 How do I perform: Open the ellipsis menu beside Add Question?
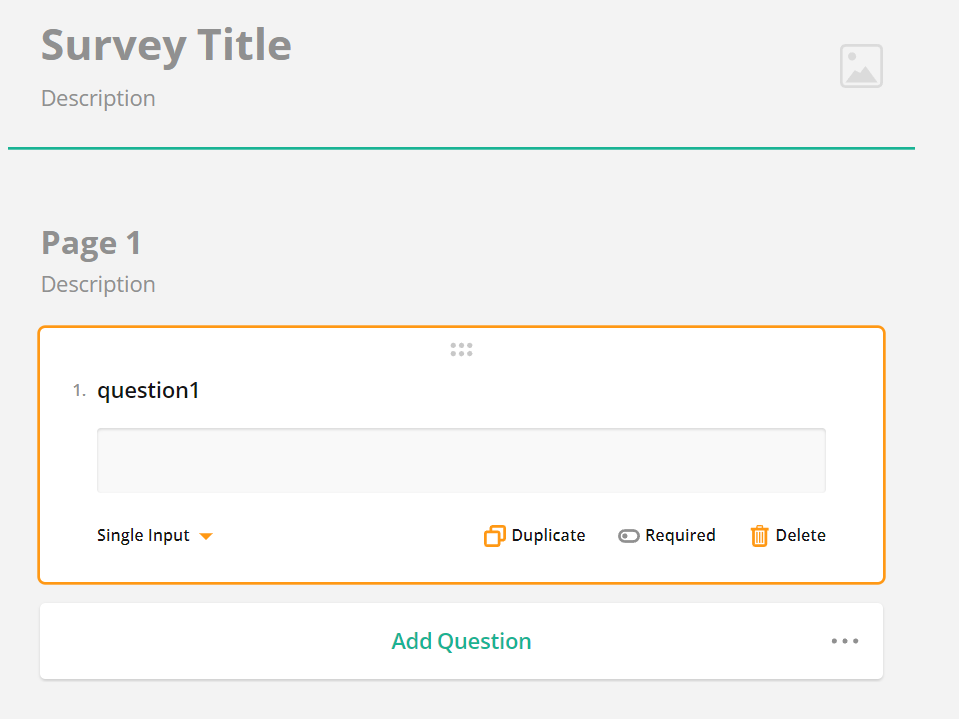(x=845, y=641)
